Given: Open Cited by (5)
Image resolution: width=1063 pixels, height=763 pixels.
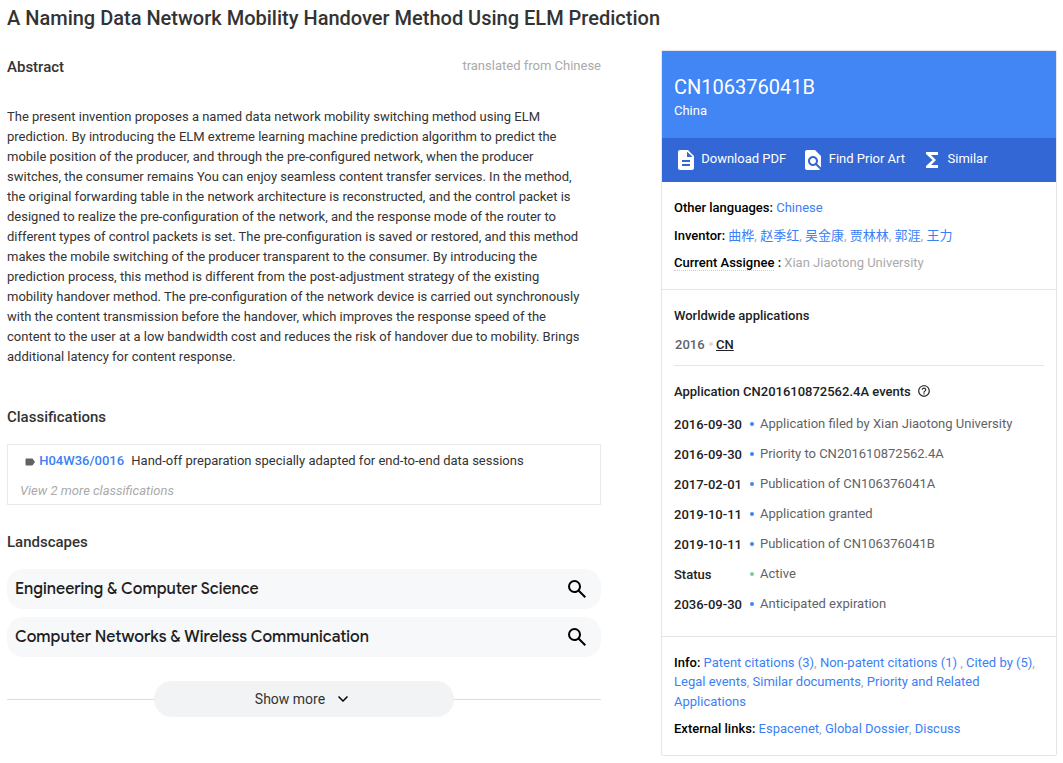Looking at the screenshot, I should pos(999,662).
